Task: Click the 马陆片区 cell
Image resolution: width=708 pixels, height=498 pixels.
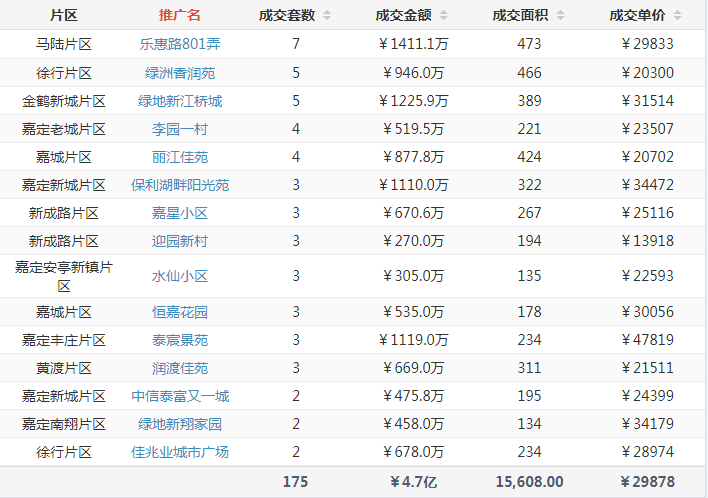Action: (x=64, y=44)
